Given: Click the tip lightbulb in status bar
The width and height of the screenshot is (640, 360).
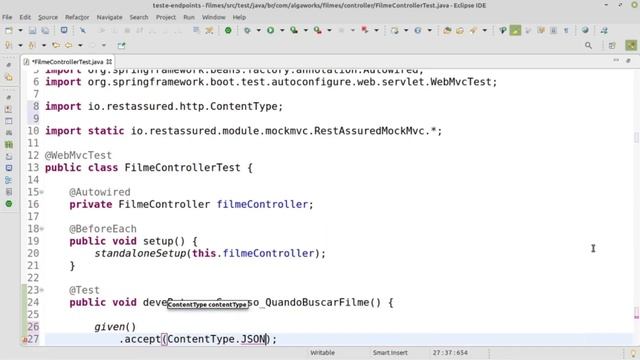Looking at the screenshot, I should click(x=633, y=353).
